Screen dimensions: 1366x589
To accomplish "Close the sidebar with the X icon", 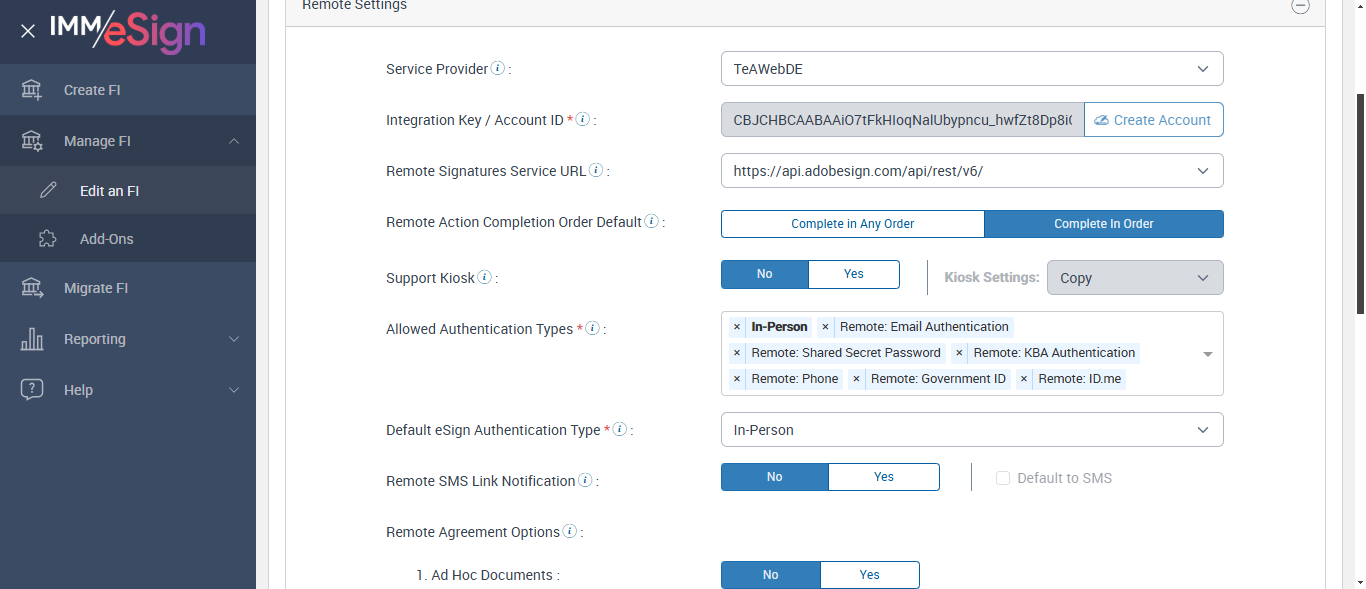I will pos(28,31).
